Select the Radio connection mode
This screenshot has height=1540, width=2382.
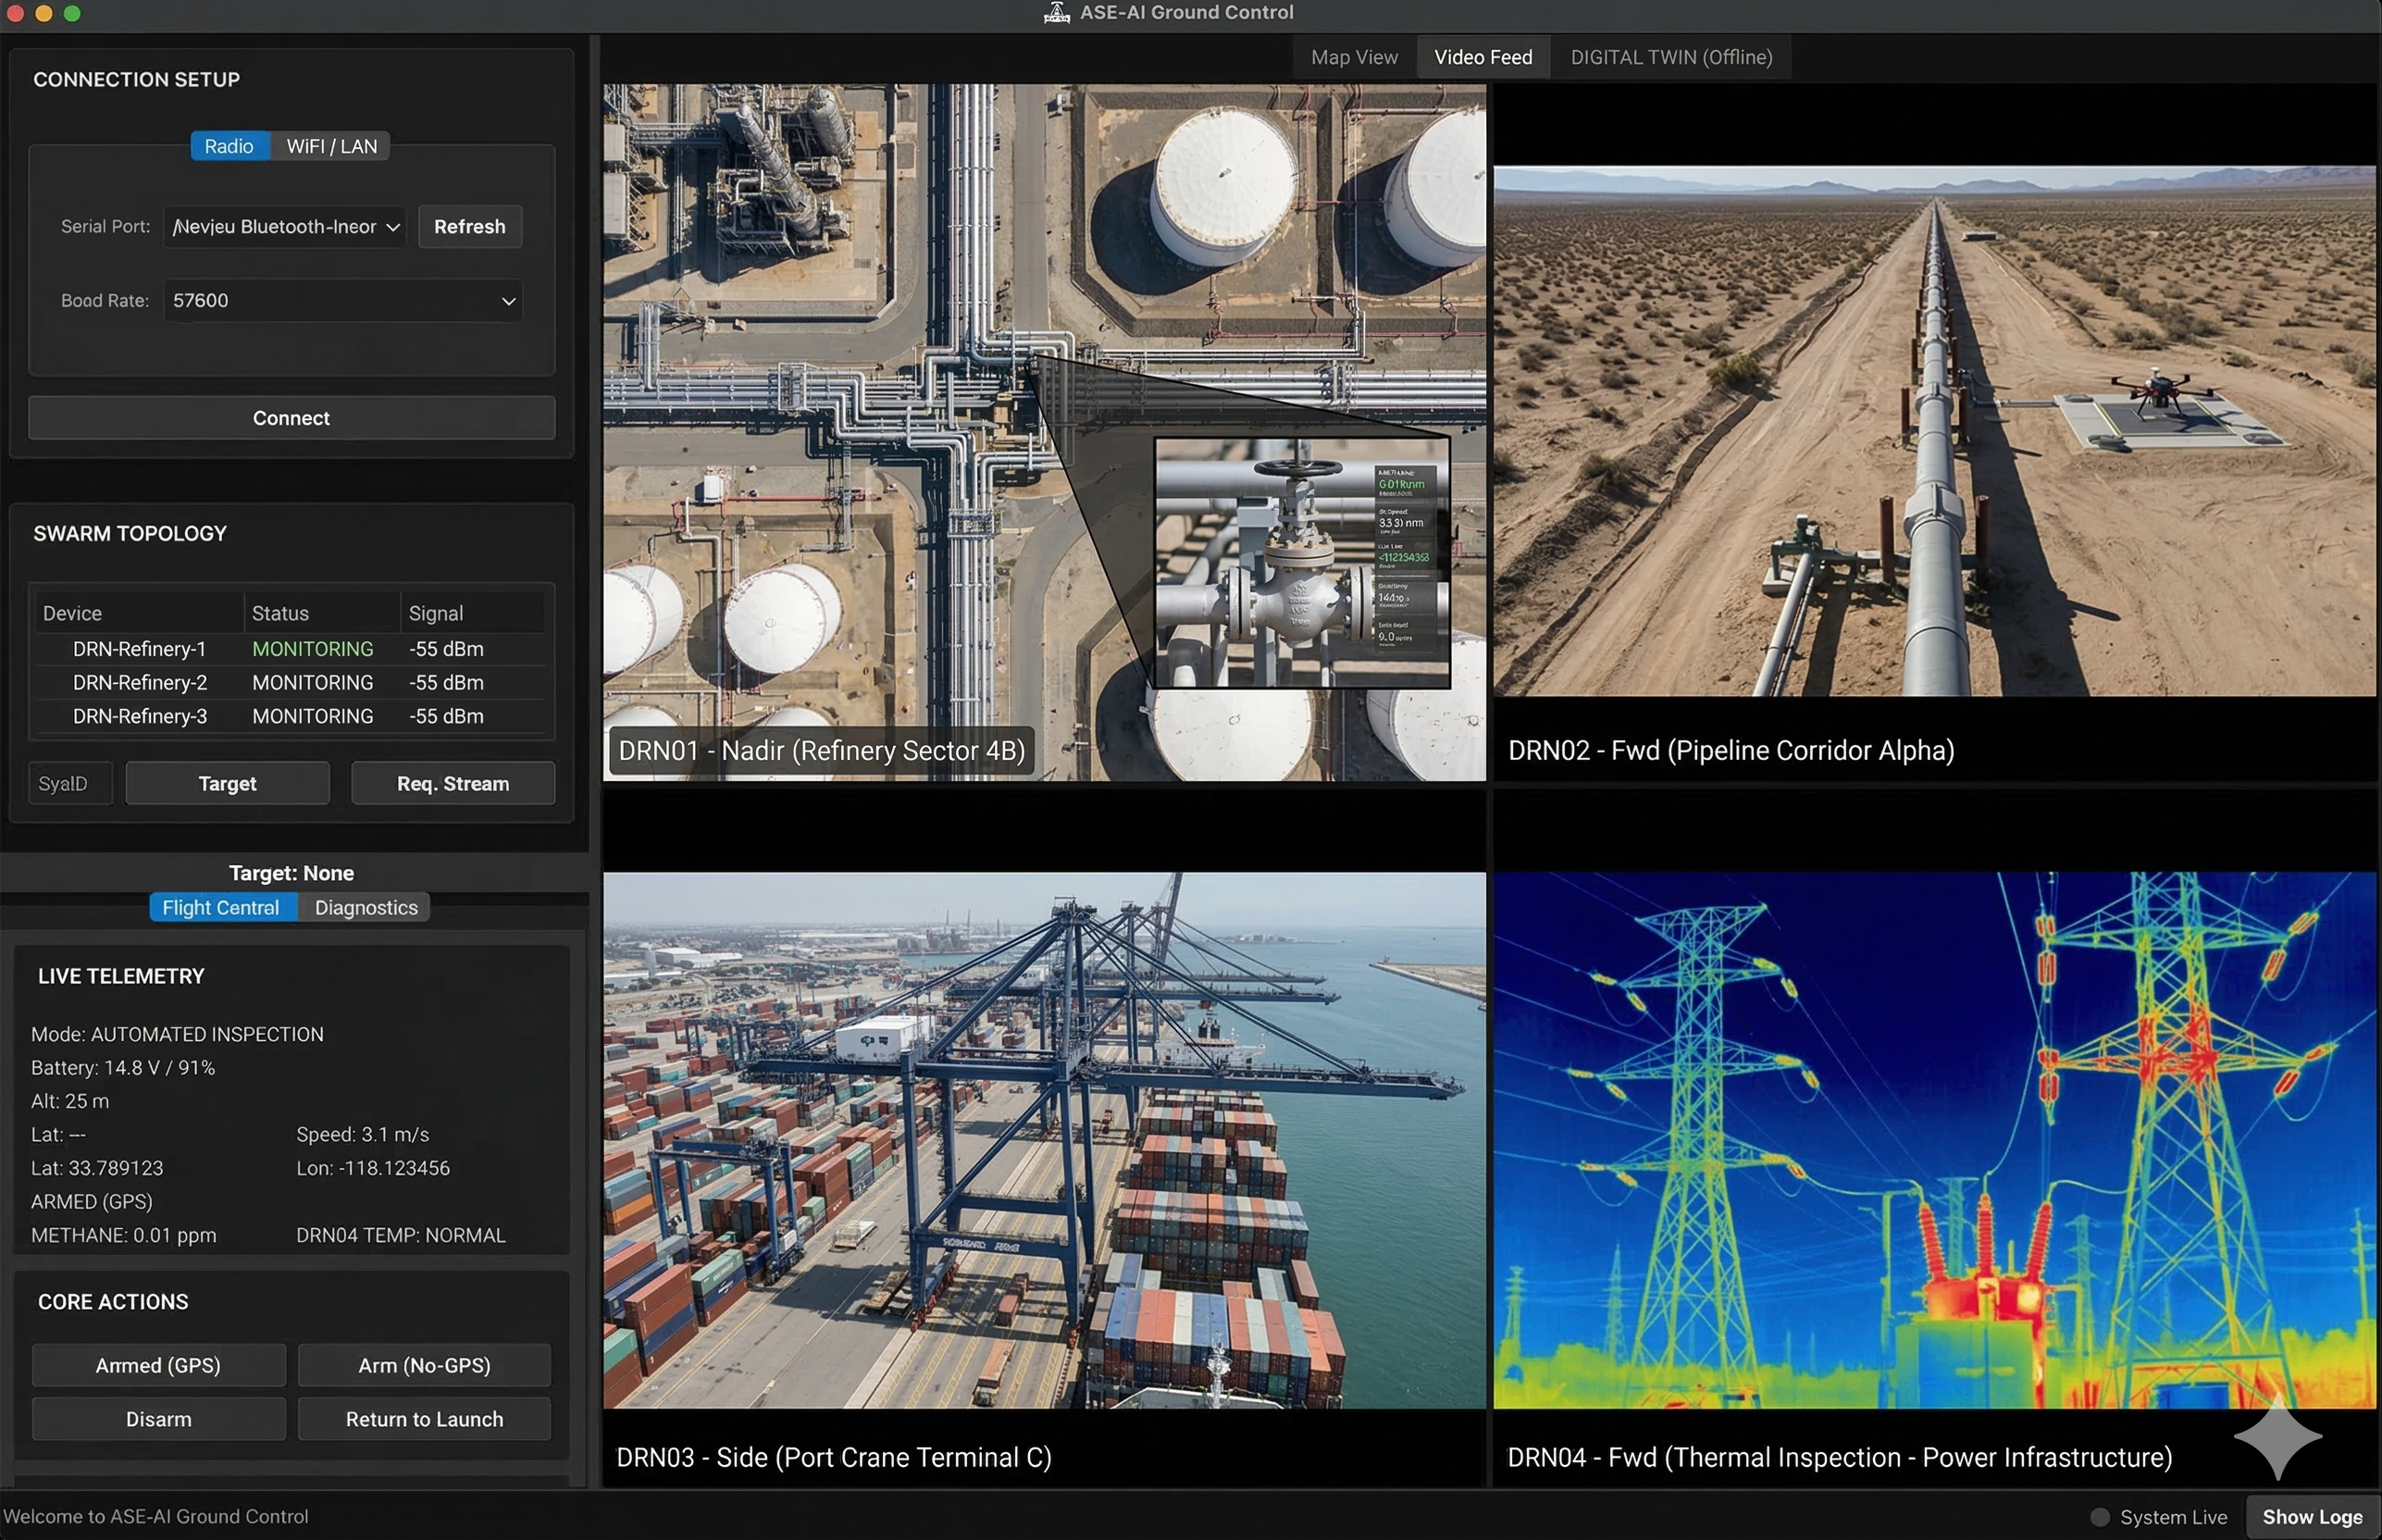tap(229, 146)
